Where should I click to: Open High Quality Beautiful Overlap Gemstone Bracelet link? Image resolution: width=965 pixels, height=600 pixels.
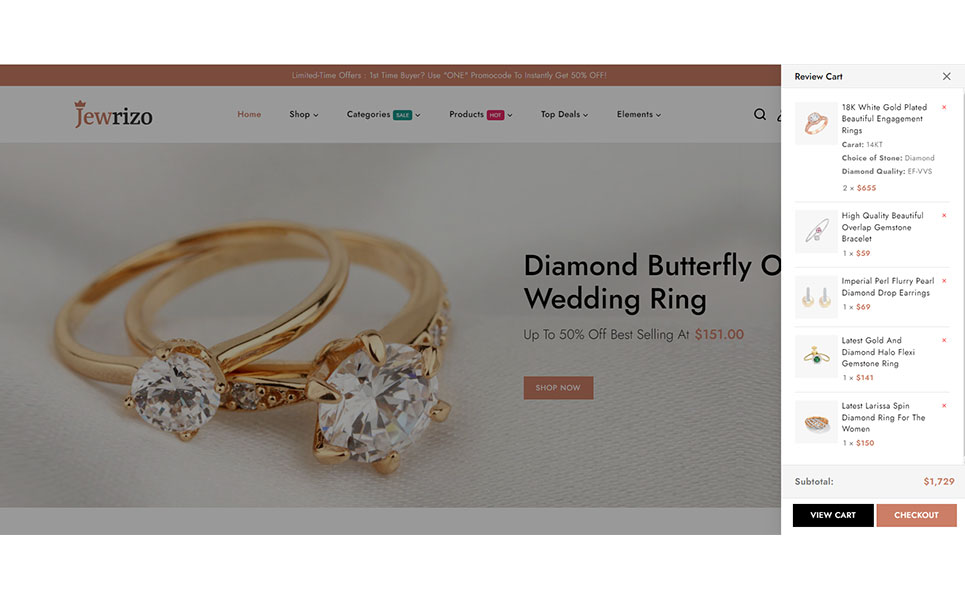(882, 227)
